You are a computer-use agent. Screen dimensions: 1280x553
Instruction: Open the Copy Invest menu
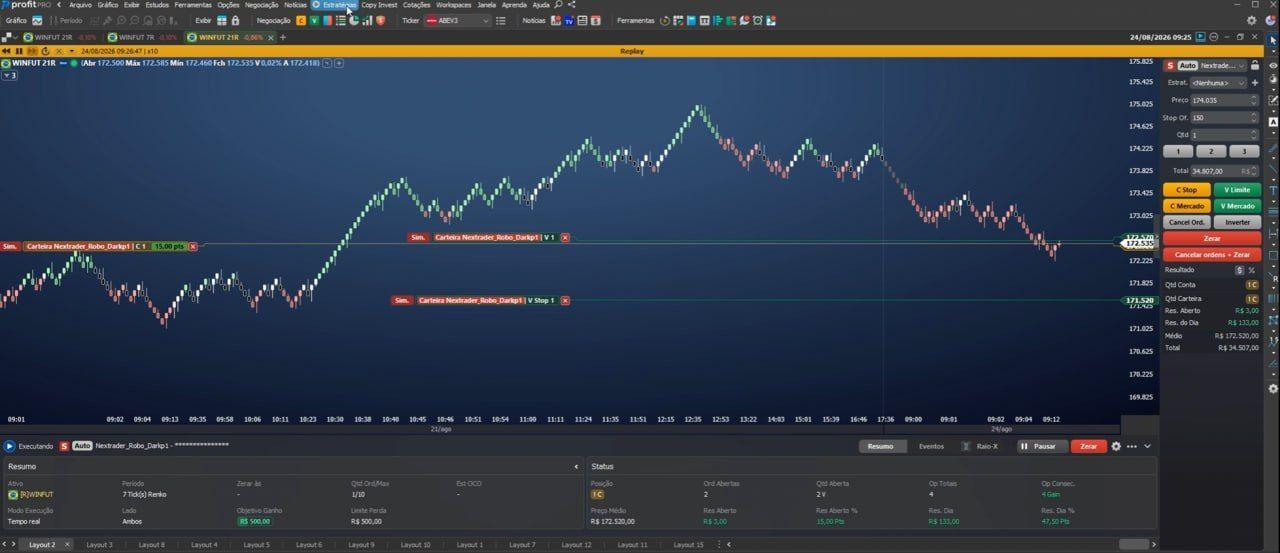(x=379, y=5)
